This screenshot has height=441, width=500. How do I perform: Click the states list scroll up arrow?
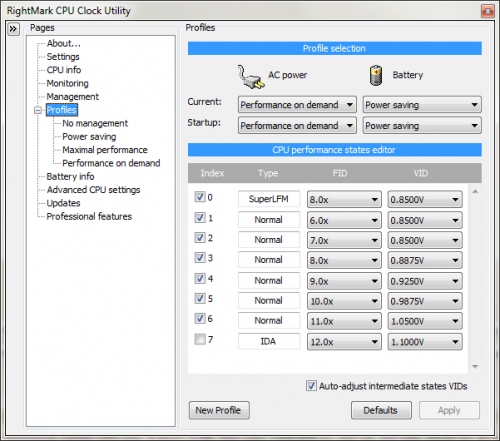475,191
